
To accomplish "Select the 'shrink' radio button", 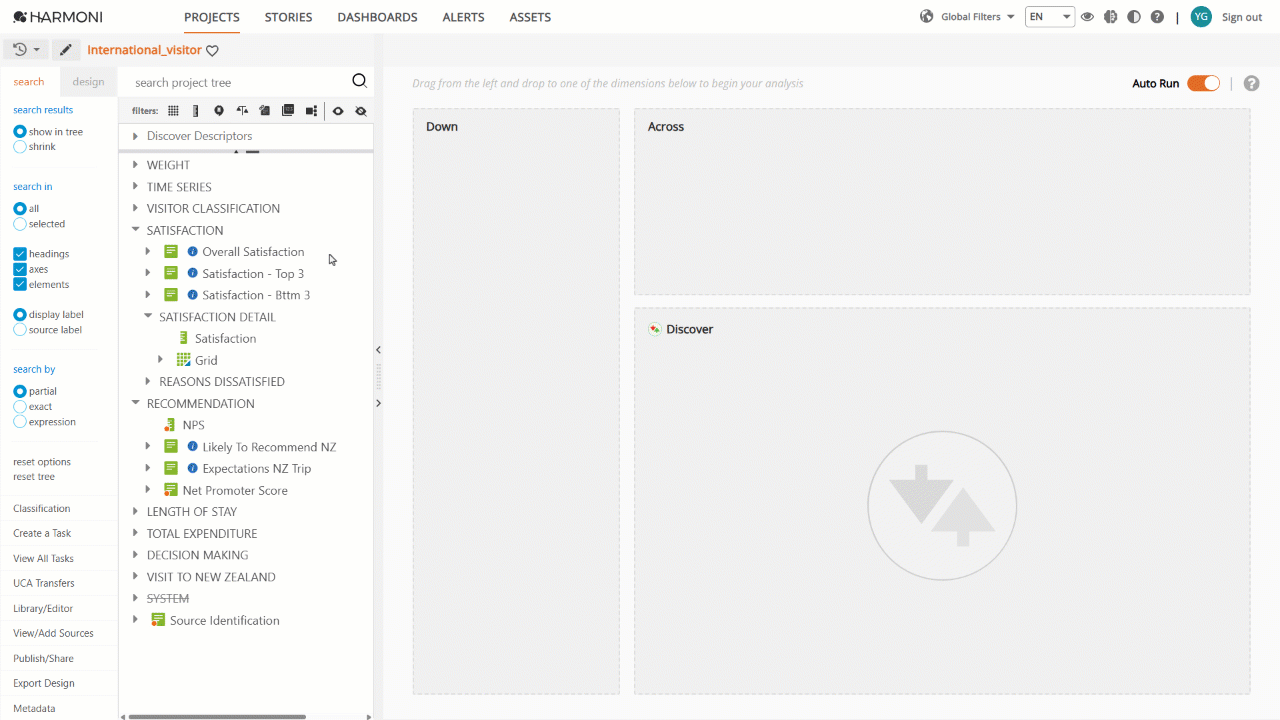I will (x=20, y=147).
